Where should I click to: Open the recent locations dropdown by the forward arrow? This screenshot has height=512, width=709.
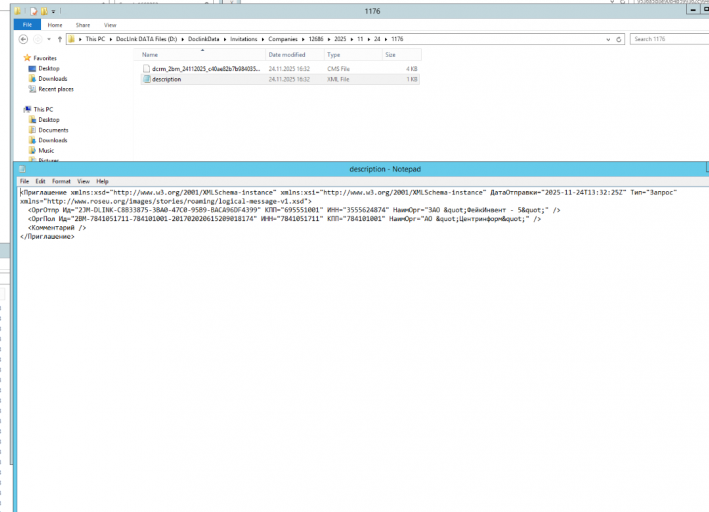pyautogui.click(x=49, y=39)
